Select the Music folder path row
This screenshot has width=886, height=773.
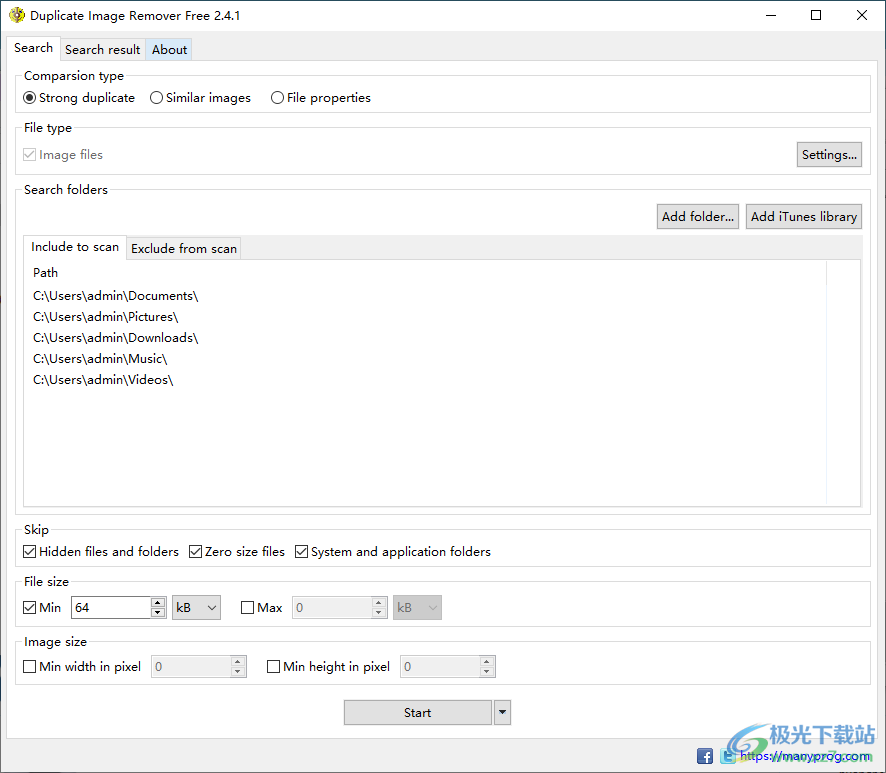[100, 358]
